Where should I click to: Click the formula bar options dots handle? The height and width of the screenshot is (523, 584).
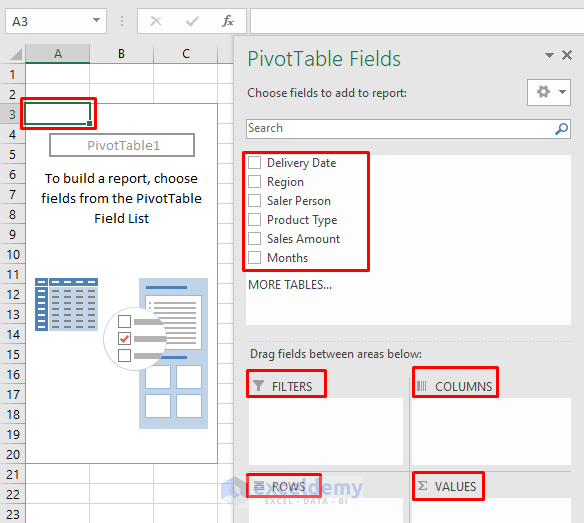pos(122,21)
